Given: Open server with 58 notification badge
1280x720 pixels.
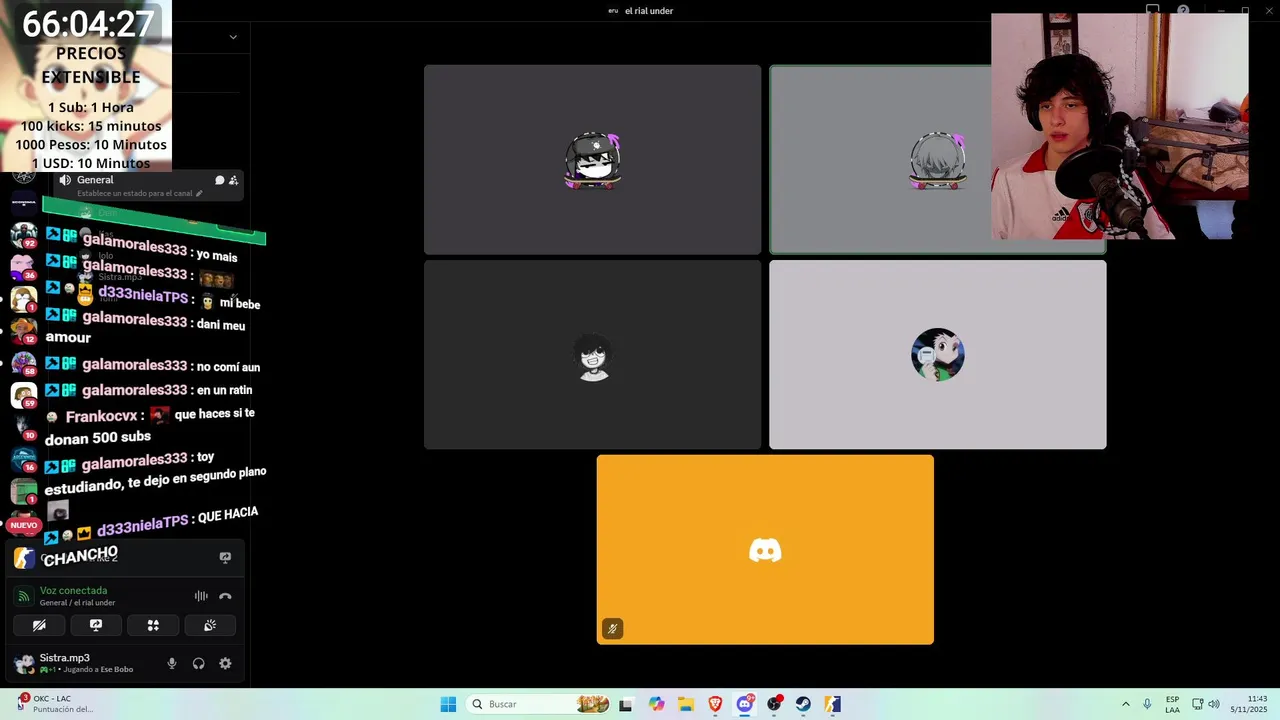Looking at the screenshot, I should click(23, 363).
